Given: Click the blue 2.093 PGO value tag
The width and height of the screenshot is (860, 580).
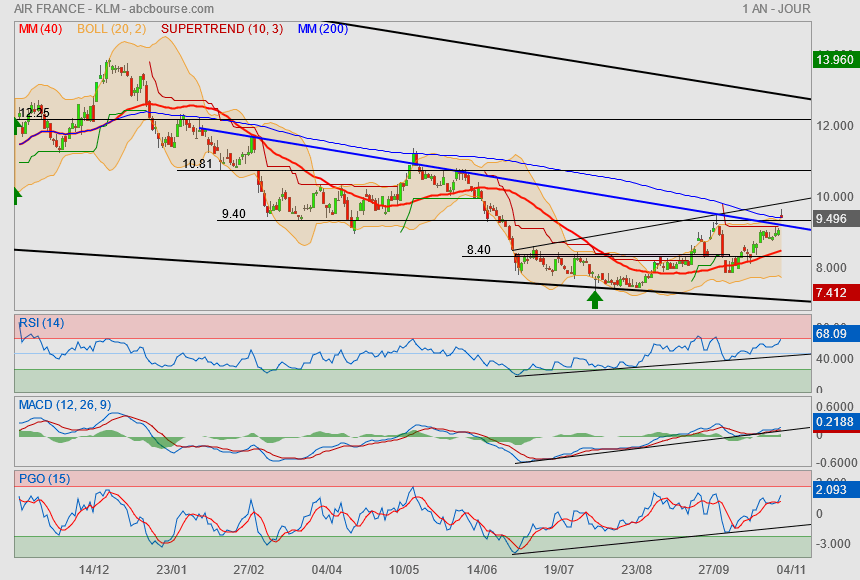Looking at the screenshot, I should (835, 489).
